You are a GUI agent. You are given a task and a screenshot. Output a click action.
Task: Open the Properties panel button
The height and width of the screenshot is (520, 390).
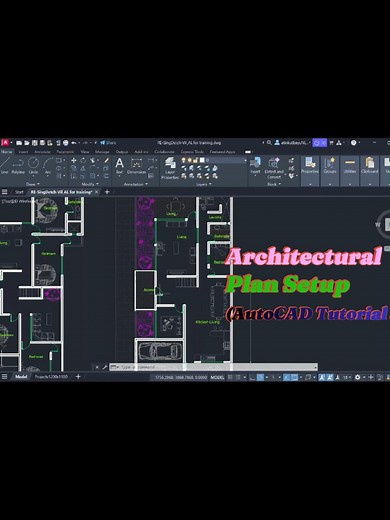pyautogui.click(x=310, y=166)
